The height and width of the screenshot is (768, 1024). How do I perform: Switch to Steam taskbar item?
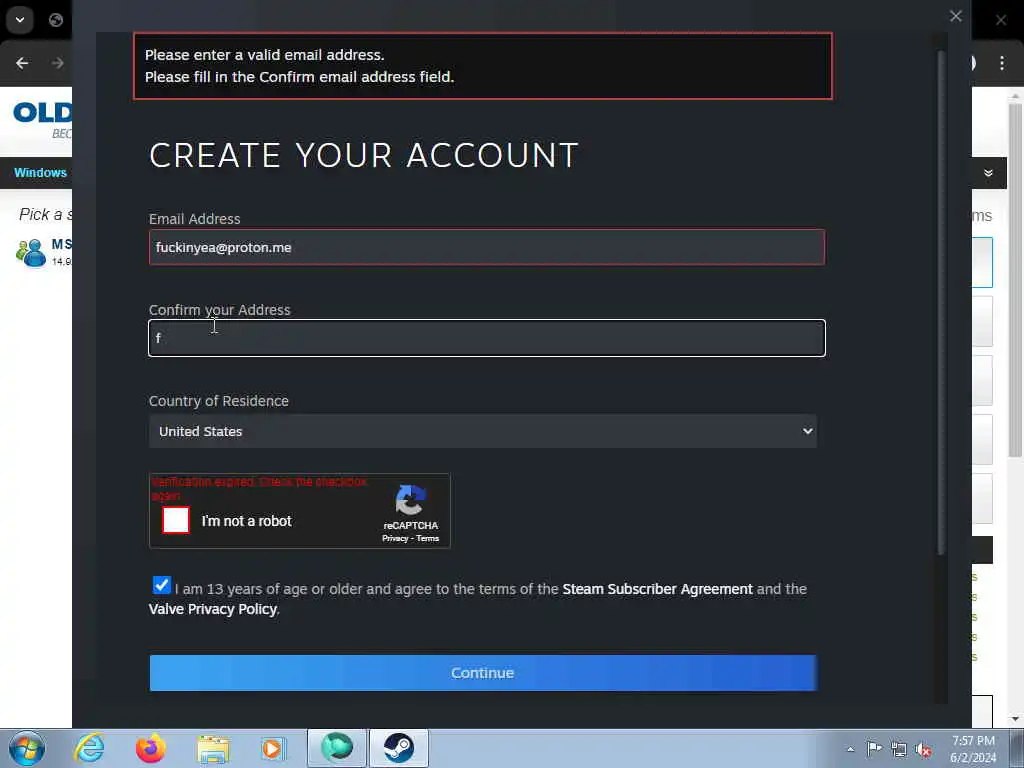click(398, 748)
